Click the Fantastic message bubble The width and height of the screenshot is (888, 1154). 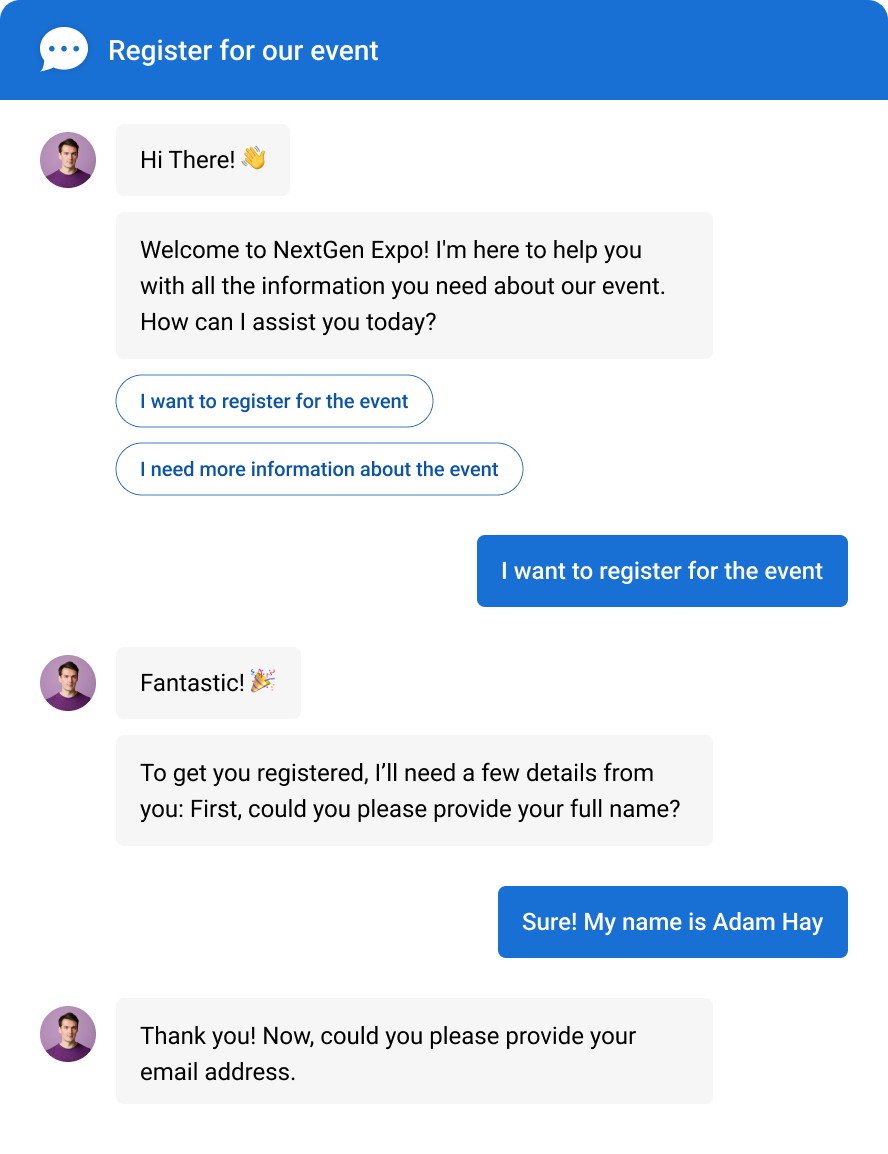208,683
